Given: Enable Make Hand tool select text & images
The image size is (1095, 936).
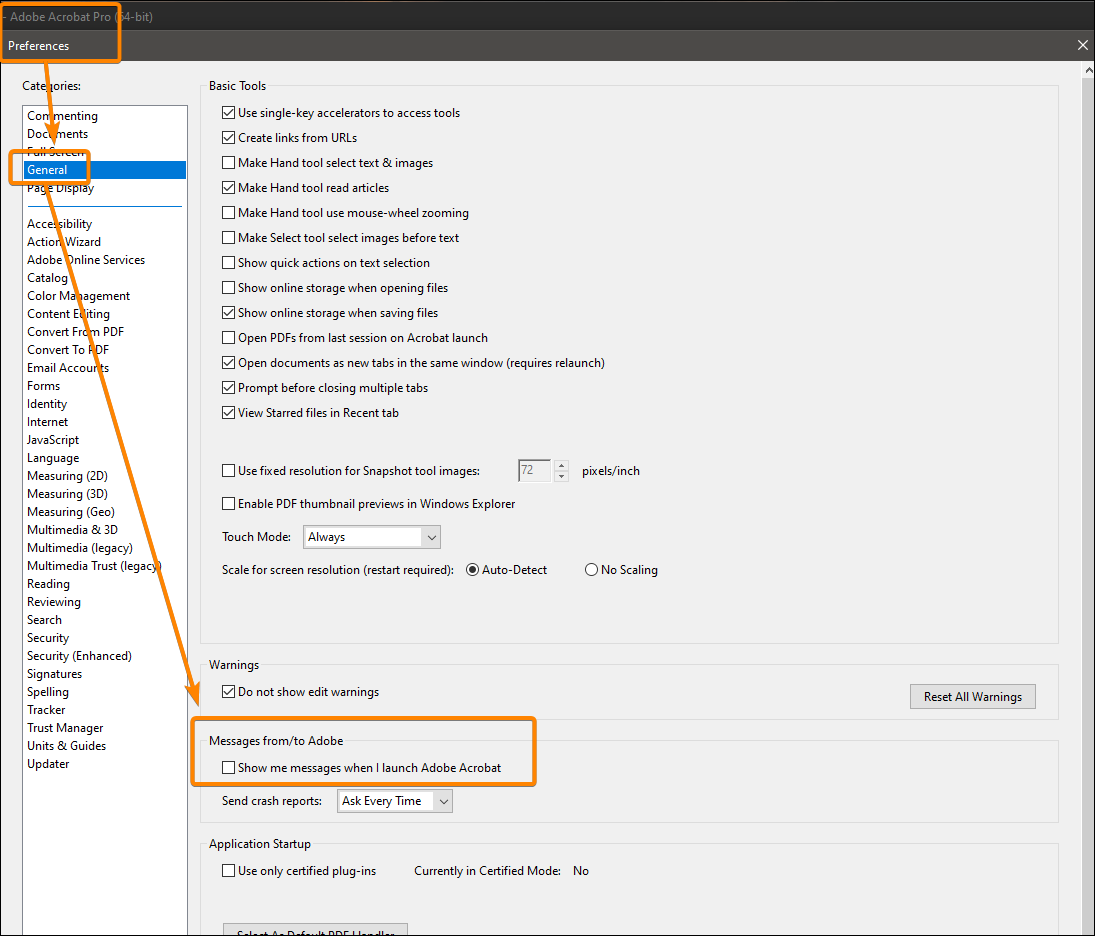Looking at the screenshot, I should pyautogui.click(x=228, y=162).
